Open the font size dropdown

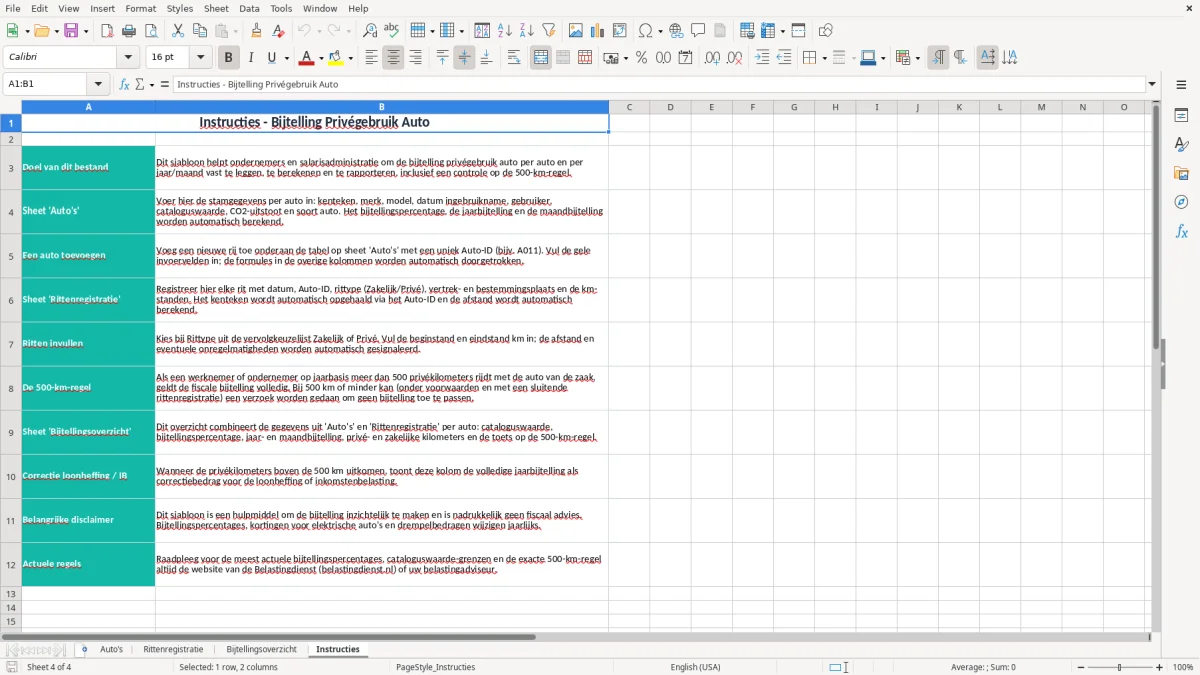[x=200, y=58]
